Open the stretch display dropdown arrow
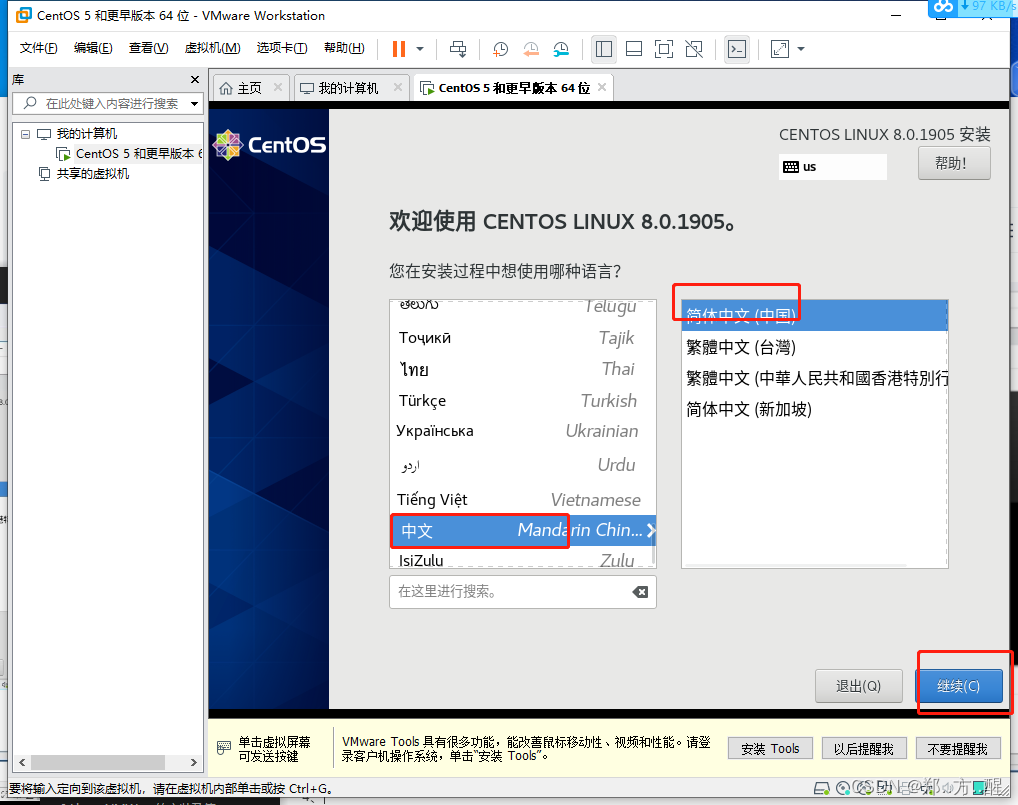The height and width of the screenshot is (805, 1018). point(801,49)
